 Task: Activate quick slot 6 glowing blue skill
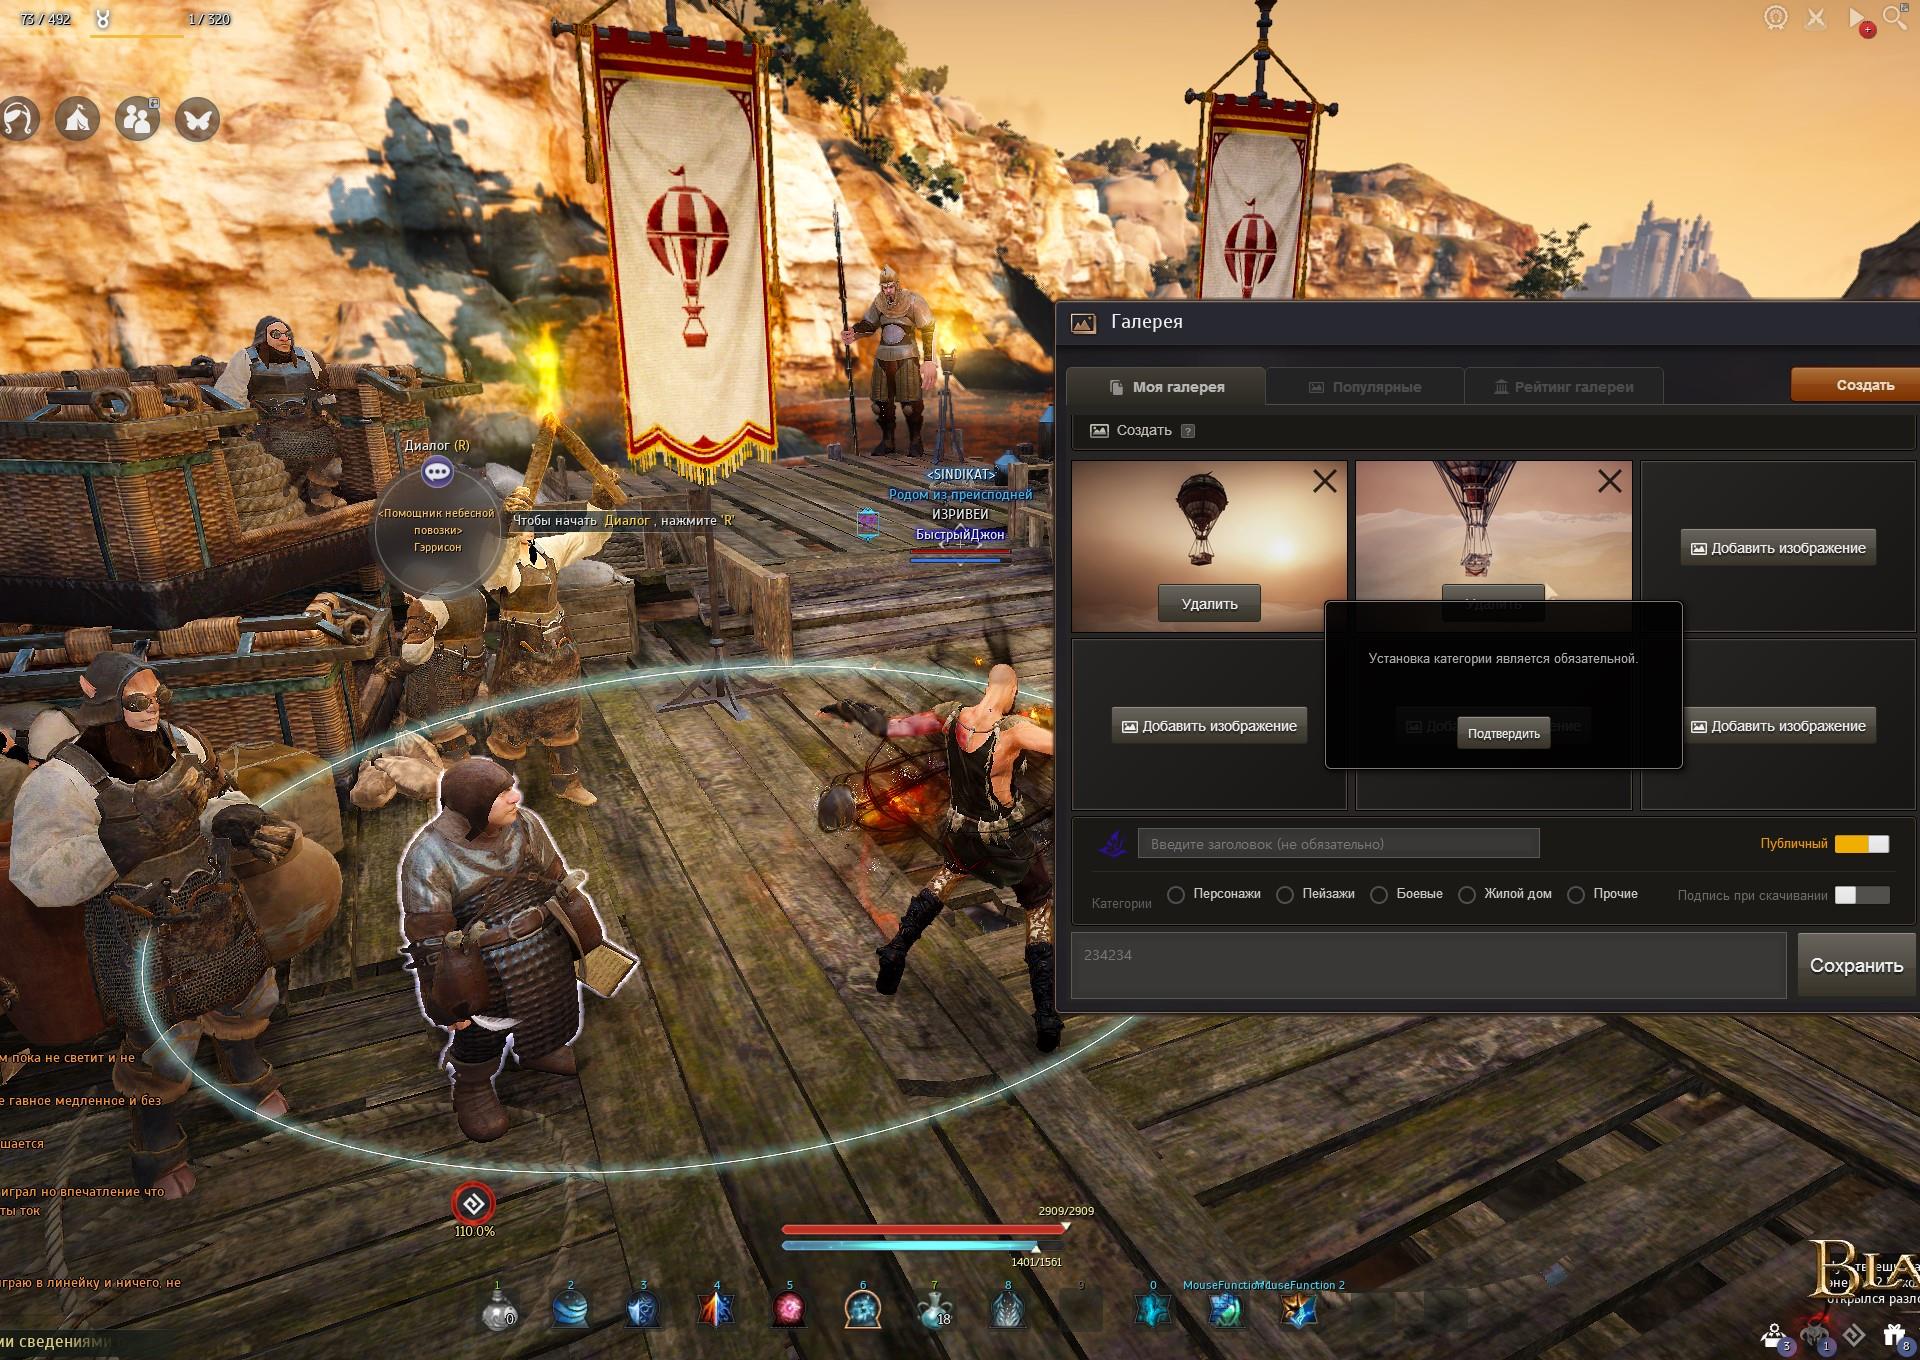click(862, 1309)
